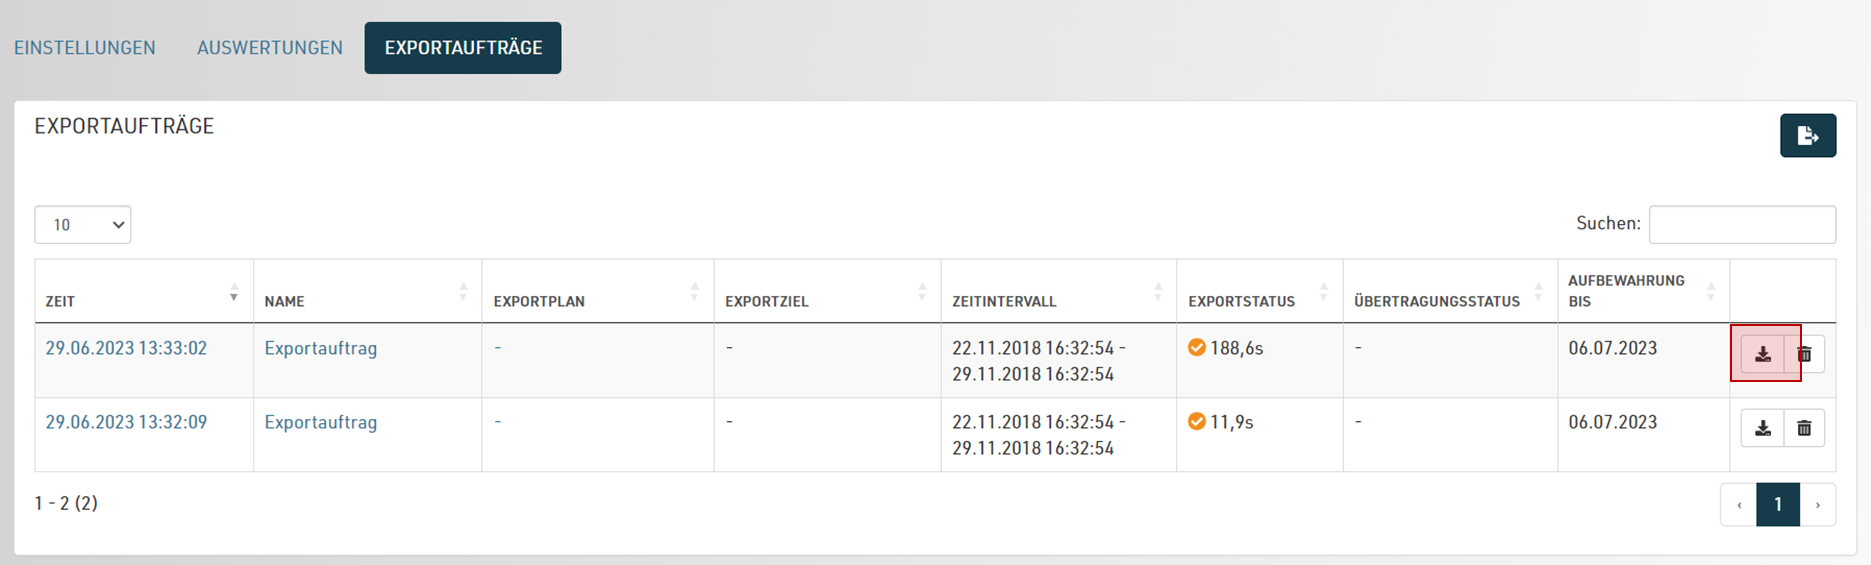Switch to the Auswertungen tab
The height and width of the screenshot is (565, 1871).
tap(270, 48)
